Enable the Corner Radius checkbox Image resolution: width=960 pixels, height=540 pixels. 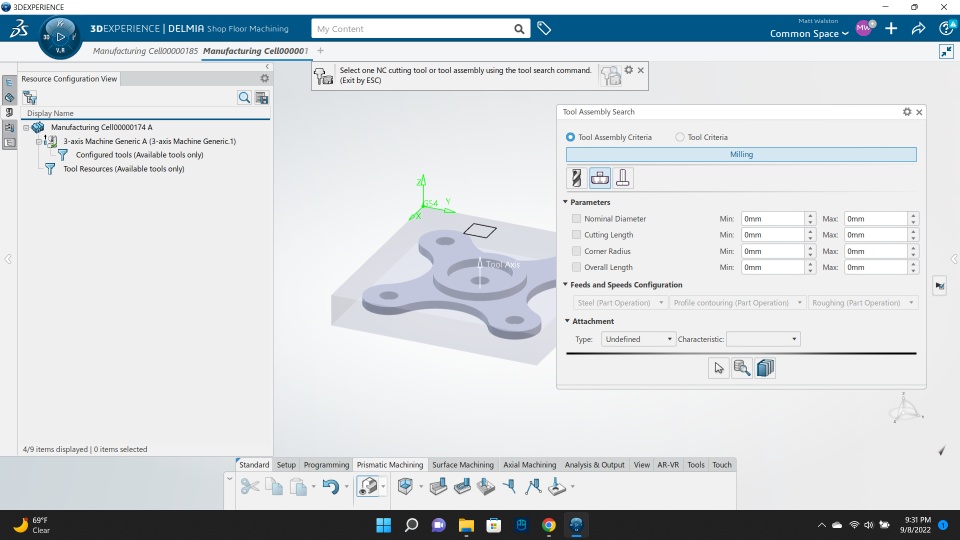[576, 251]
